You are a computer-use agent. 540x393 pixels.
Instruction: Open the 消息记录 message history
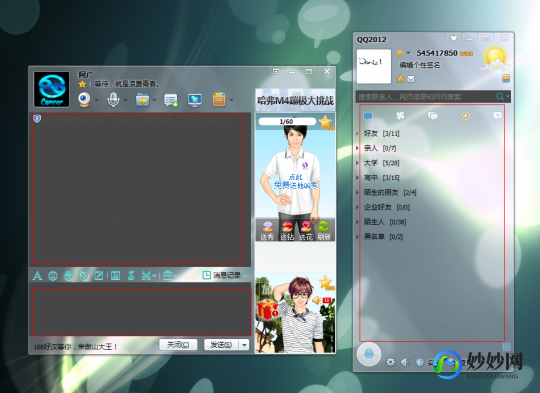(x=225, y=275)
